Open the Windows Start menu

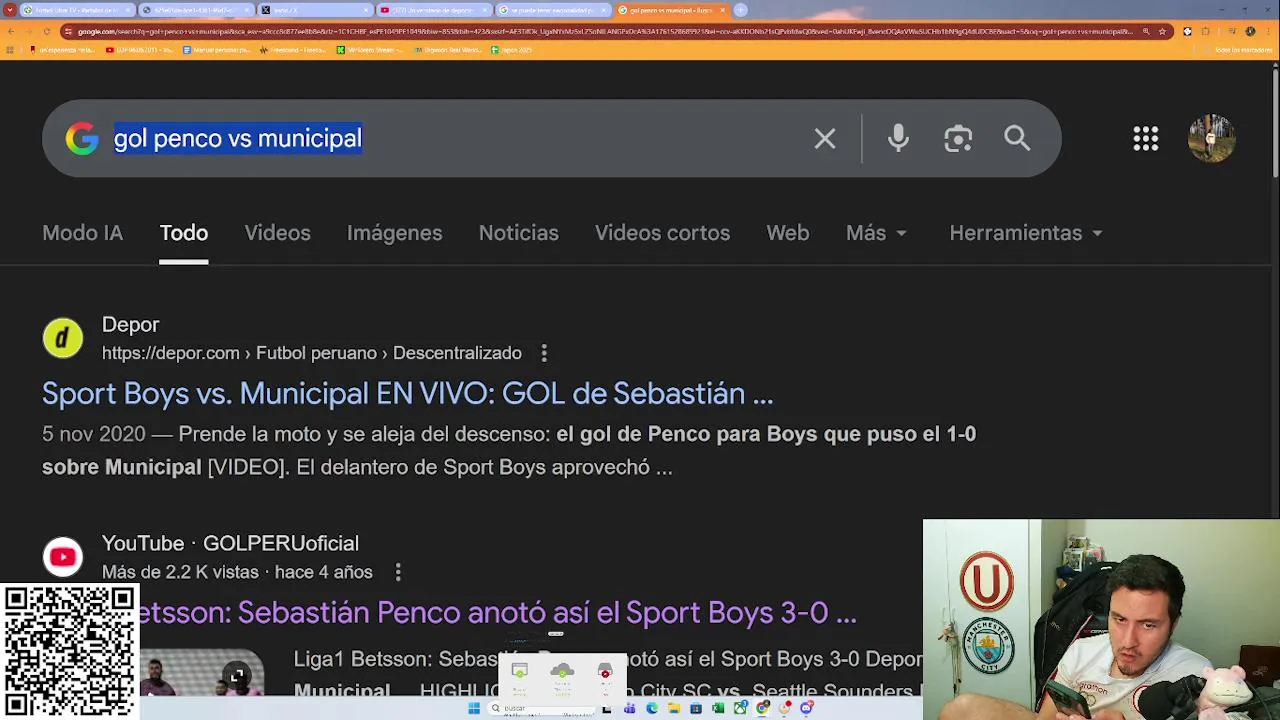(474, 708)
